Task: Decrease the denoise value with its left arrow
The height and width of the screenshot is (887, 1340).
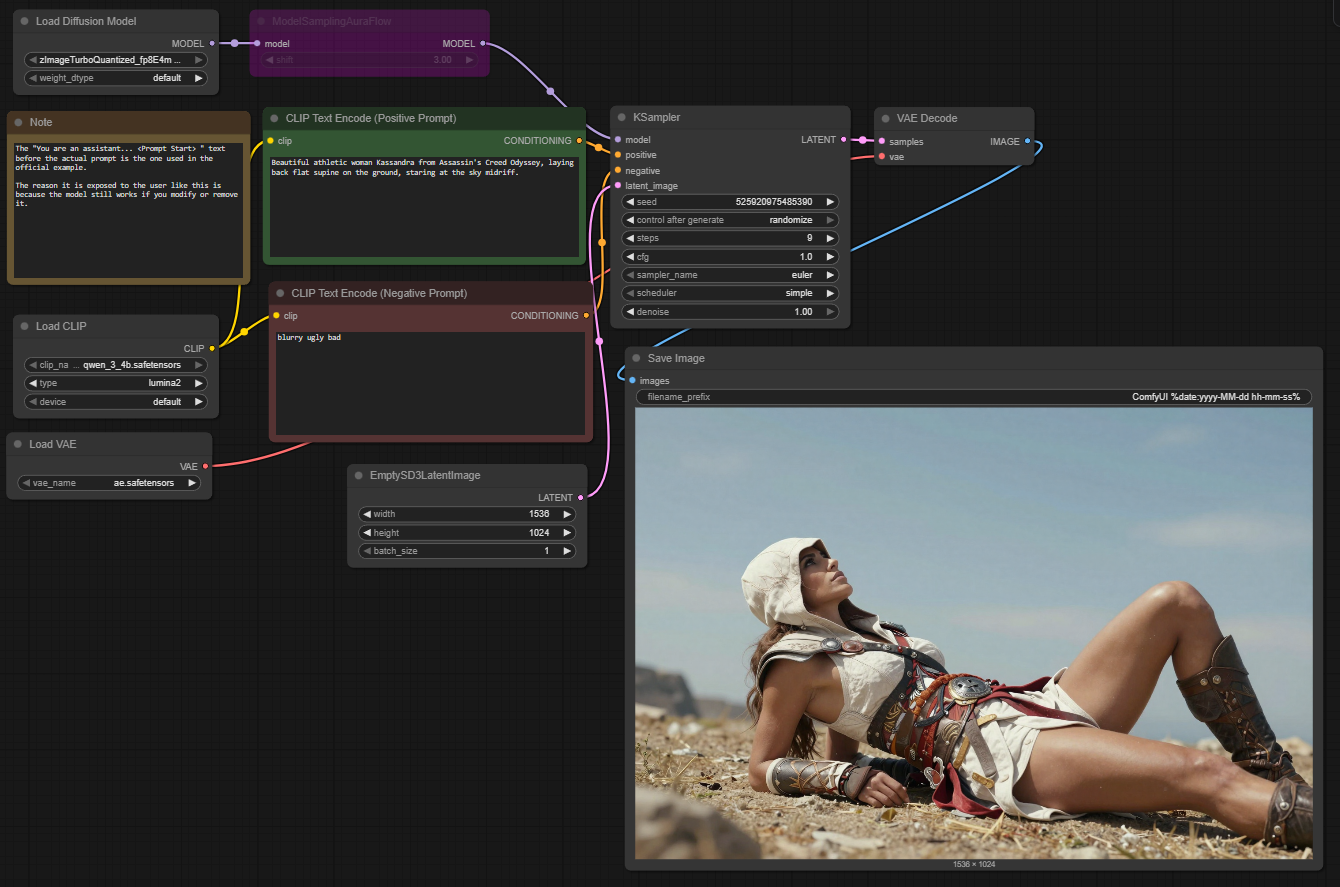Action: pyautogui.click(x=630, y=312)
